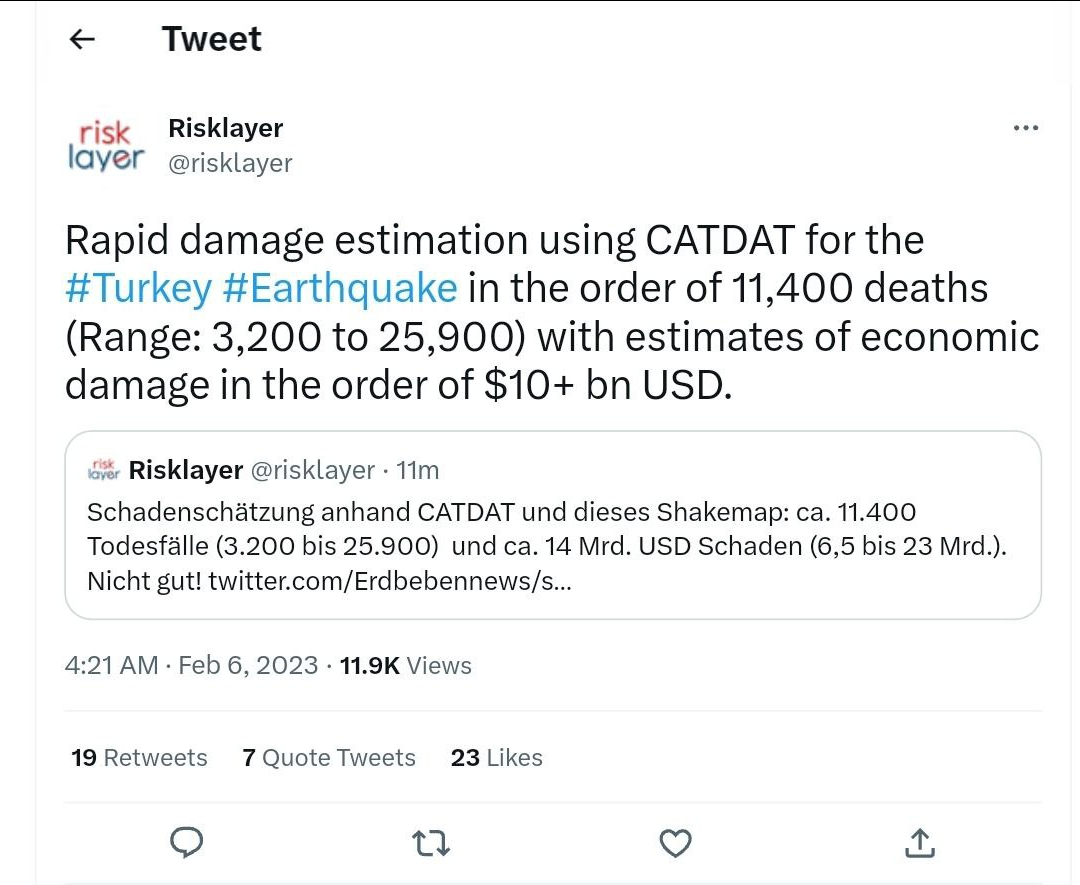Click the small Risklayer avatar in quoted tweet

(x=104, y=469)
